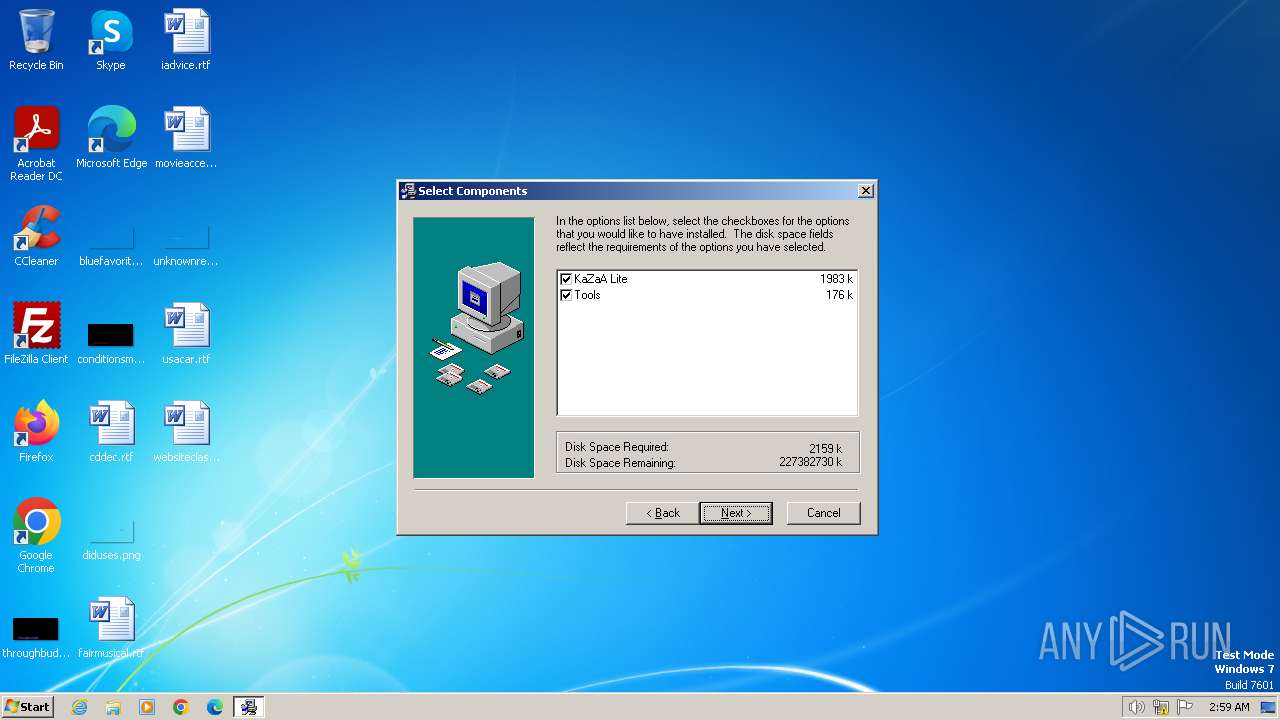Viewport: 1280px width, 720px height.
Task: Click the 1983 k size value
Action: 836,279
